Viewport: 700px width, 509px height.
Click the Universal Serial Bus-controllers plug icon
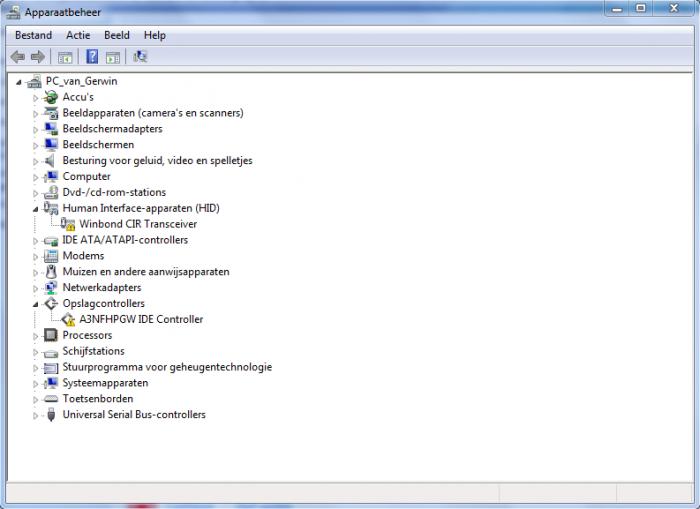click(51, 415)
